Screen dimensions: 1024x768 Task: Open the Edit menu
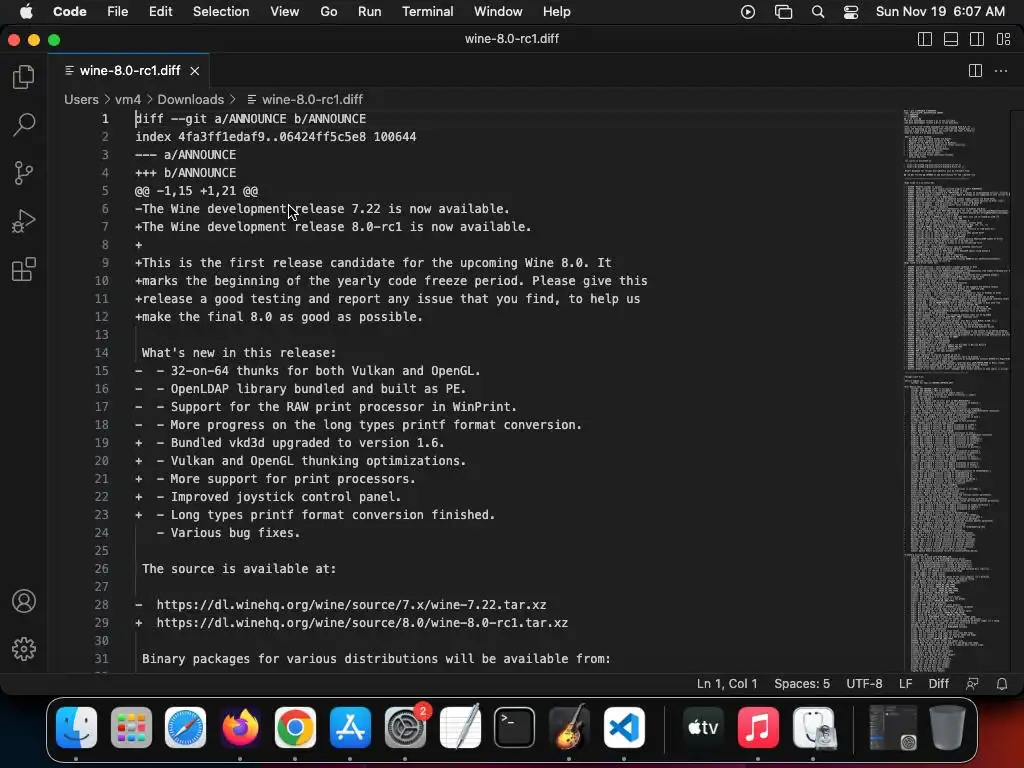pos(160,12)
